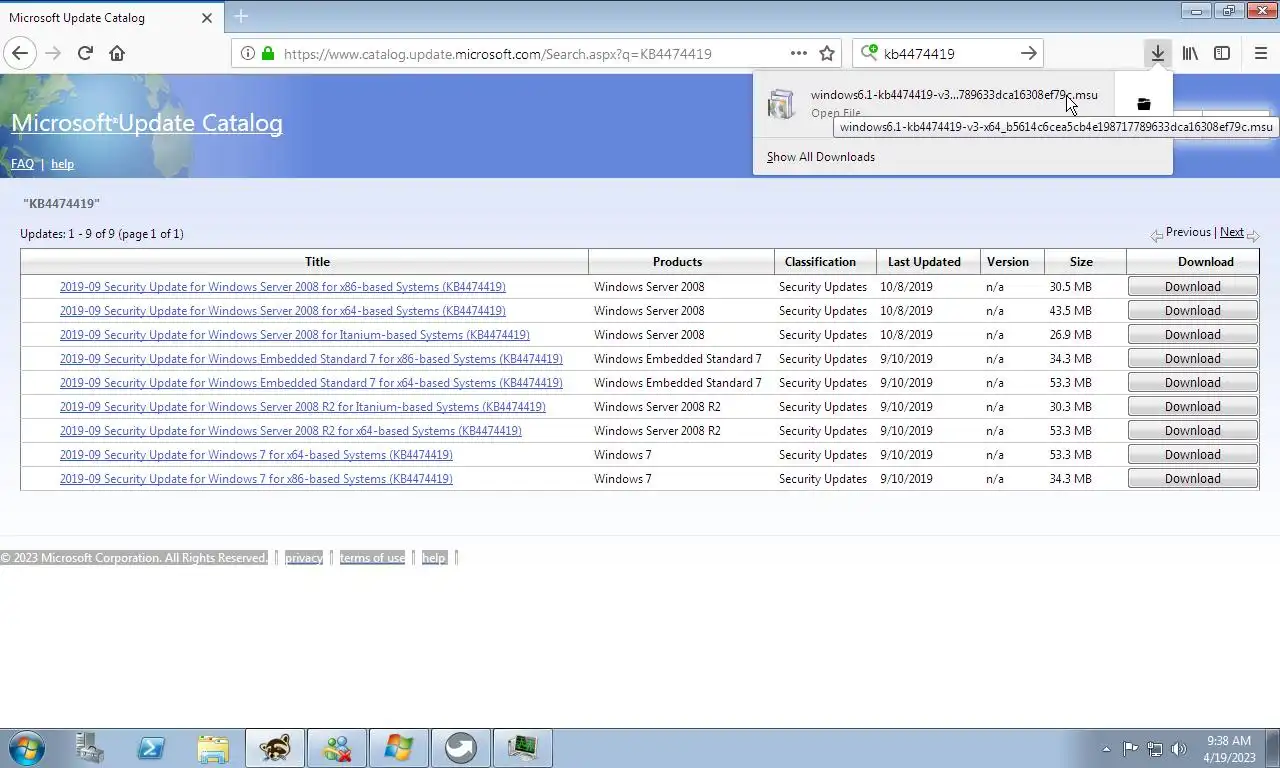Open Action Center flag tray icon
The image size is (1280, 768).
pyautogui.click(x=1130, y=748)
